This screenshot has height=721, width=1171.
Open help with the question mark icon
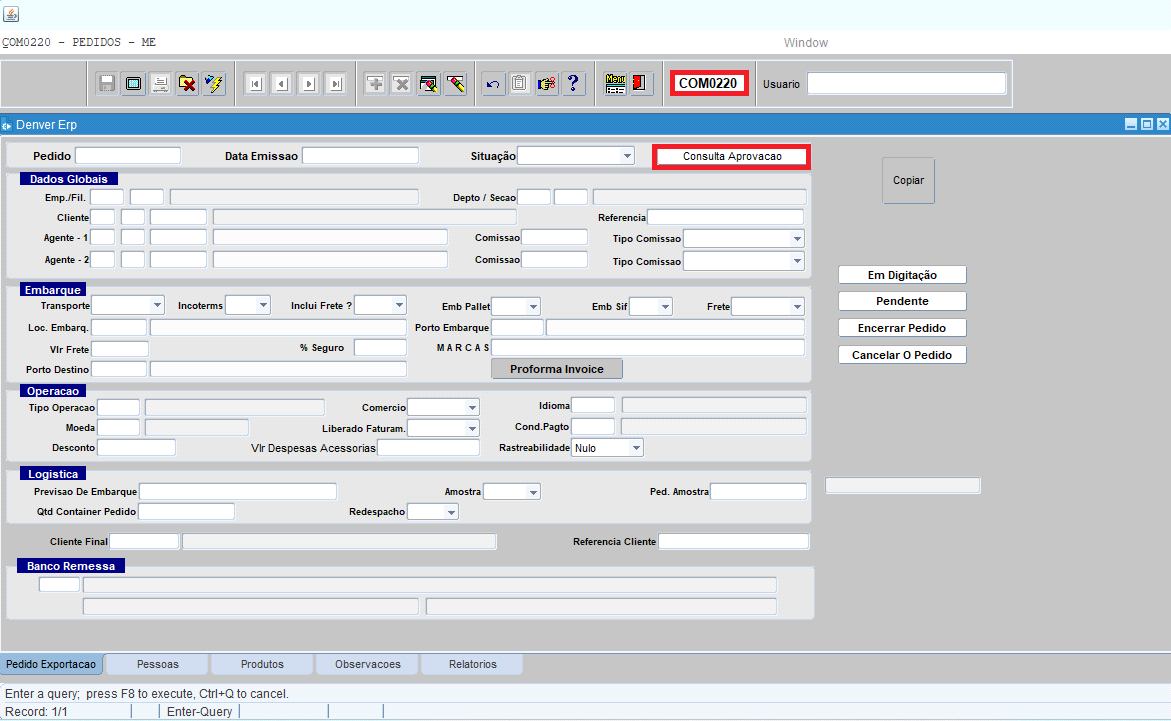(x=573, y=84)
